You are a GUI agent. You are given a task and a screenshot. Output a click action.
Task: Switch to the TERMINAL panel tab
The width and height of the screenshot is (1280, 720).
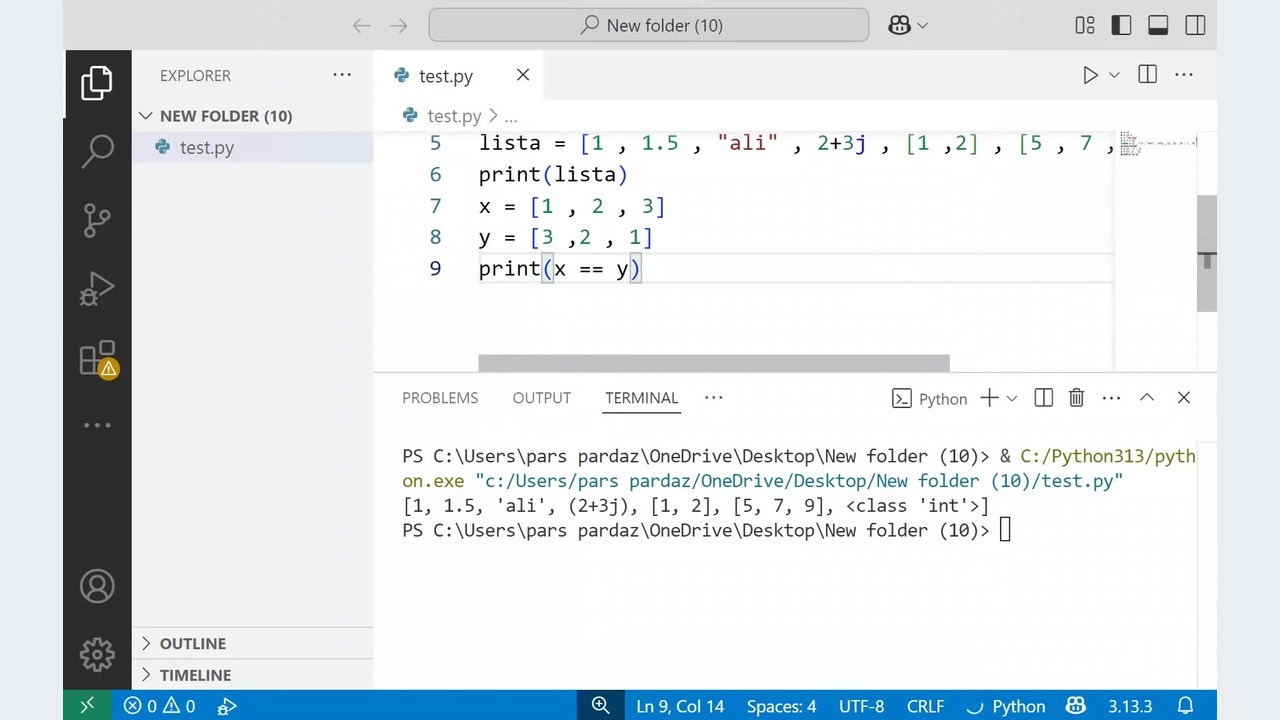coord(642,398)
